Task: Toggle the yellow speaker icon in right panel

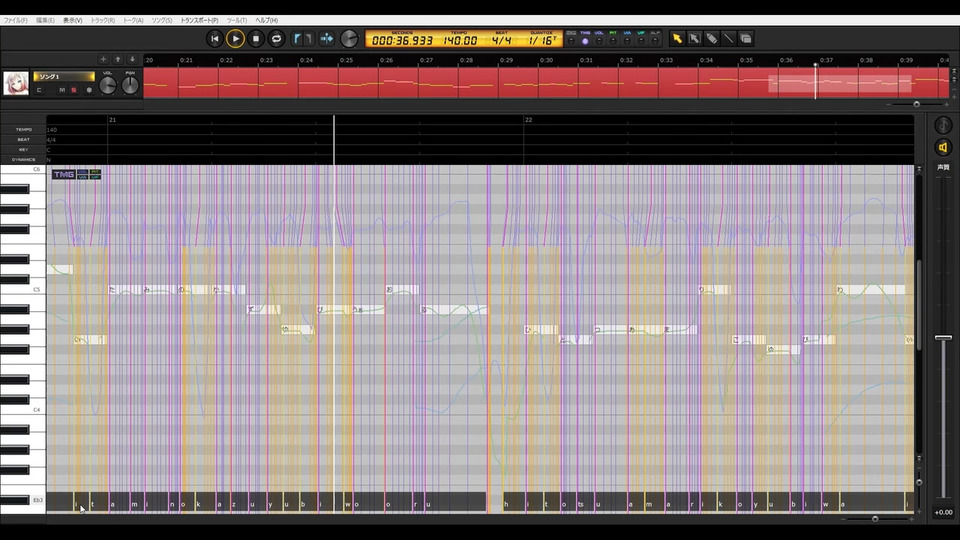Action: 943,148
